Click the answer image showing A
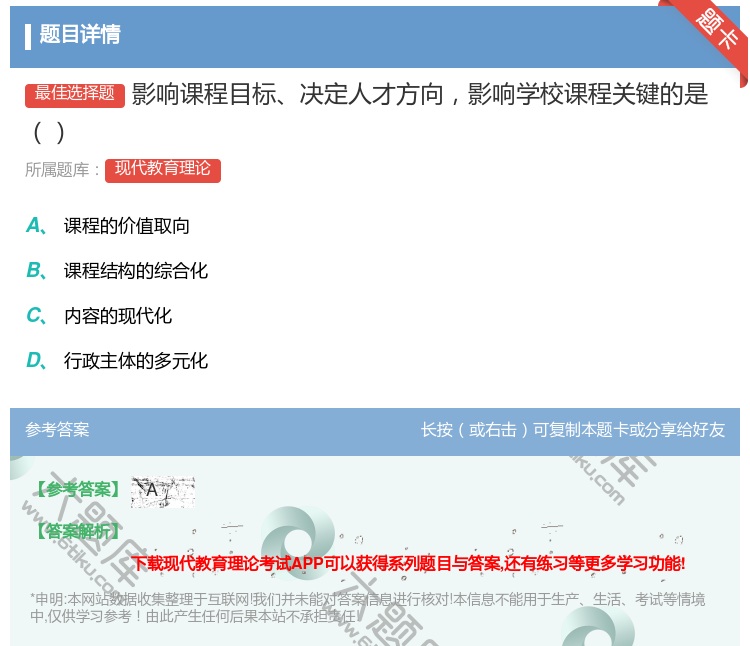The width and height of the screenshot is (750, 646). (x=163, y=492)
